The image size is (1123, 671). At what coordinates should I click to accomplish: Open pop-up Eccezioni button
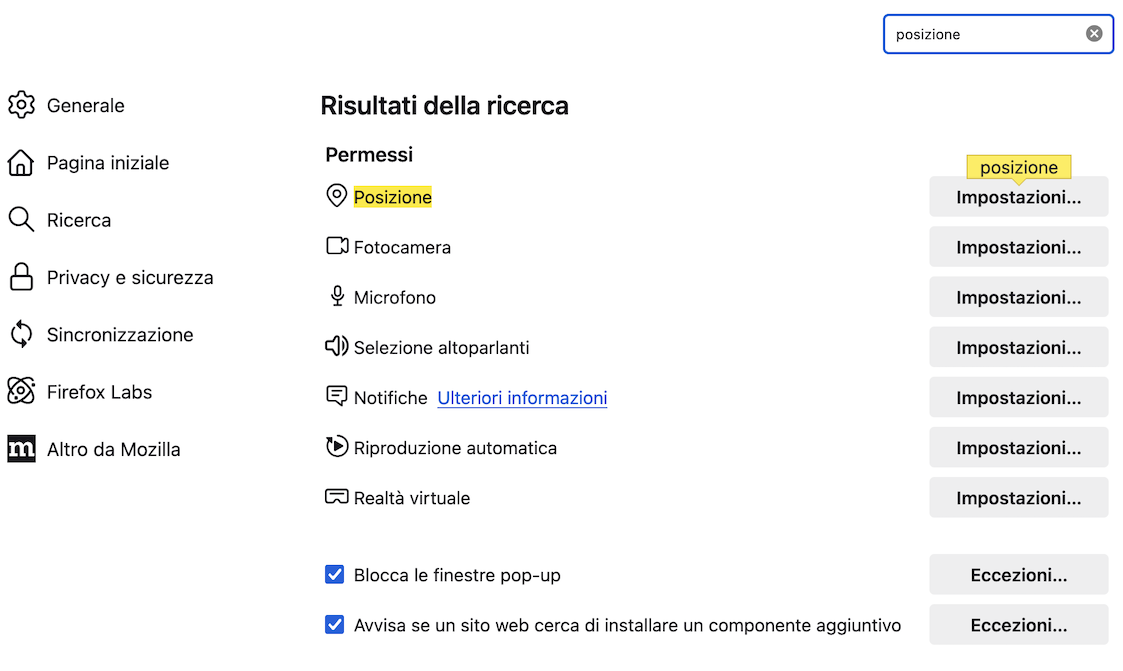1018,575
